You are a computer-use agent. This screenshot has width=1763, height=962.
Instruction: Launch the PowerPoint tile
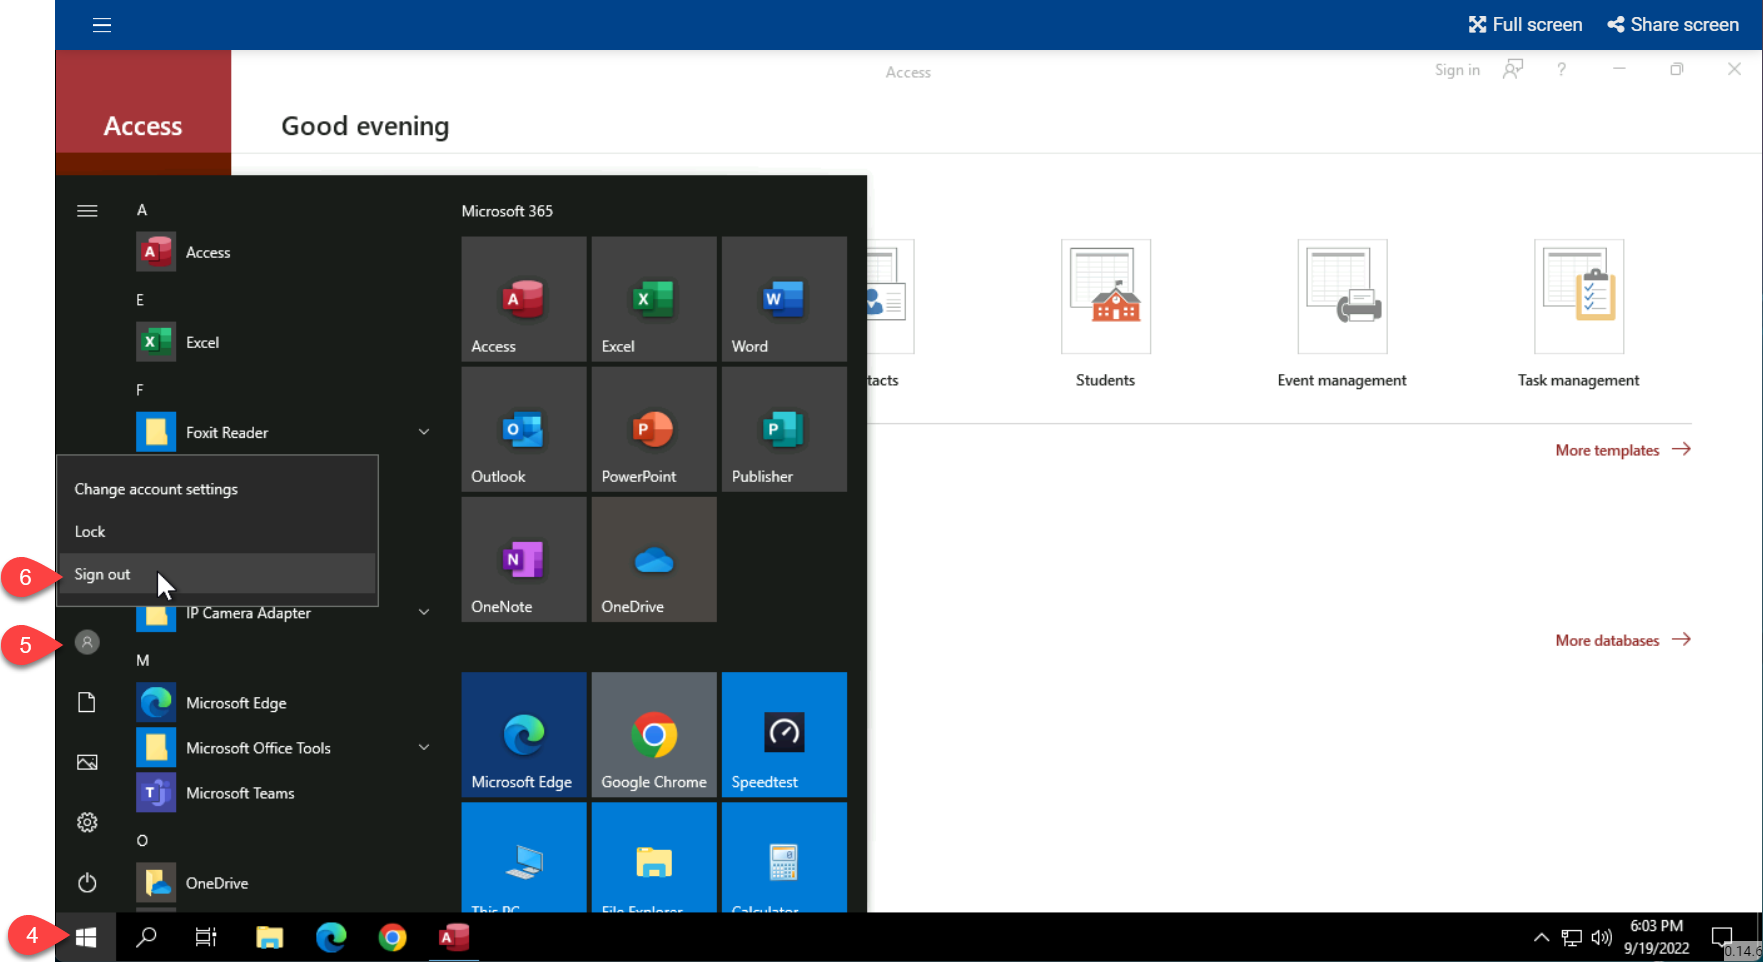pos(653,429)
